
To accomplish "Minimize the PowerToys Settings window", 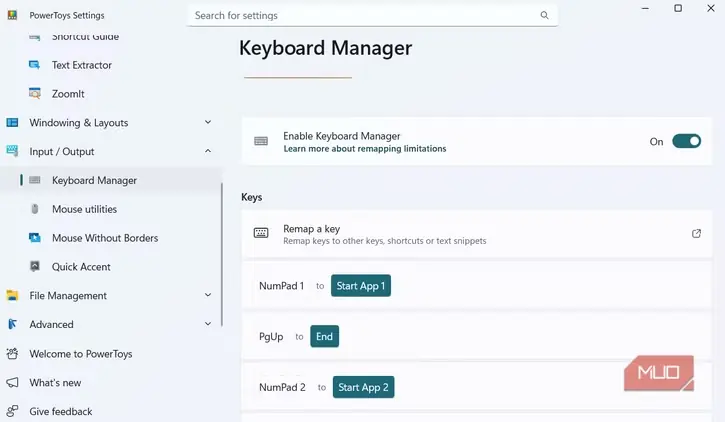I will (645, 8).
